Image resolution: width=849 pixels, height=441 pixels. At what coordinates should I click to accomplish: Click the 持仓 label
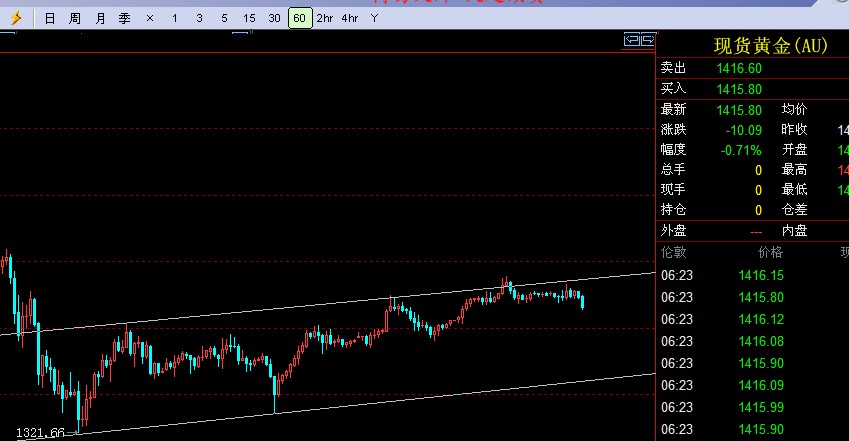(673, 210)
